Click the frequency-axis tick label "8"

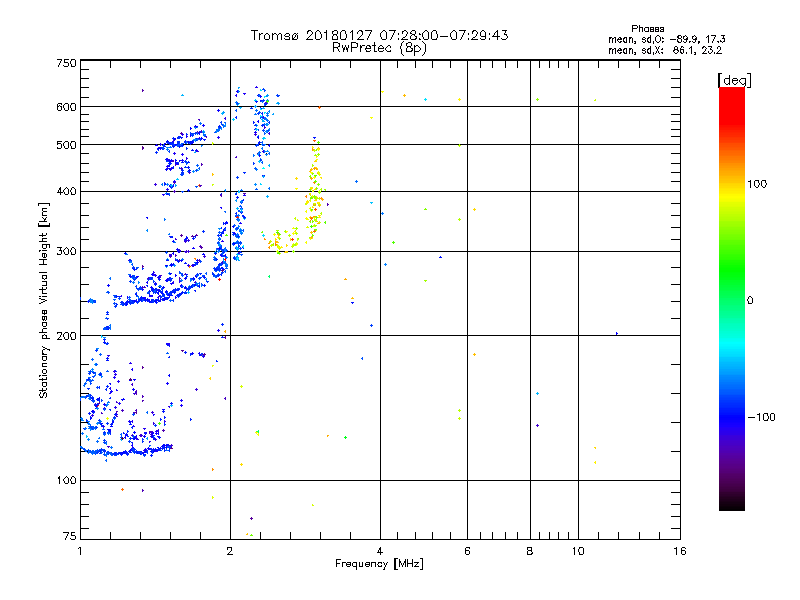(530, 551)
